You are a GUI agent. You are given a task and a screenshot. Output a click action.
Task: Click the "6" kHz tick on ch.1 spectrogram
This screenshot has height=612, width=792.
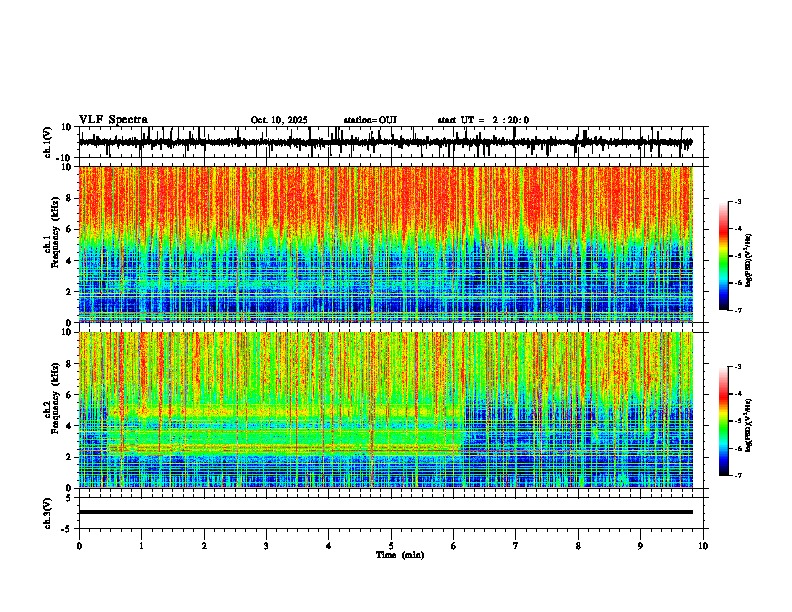tap(70, 230)
